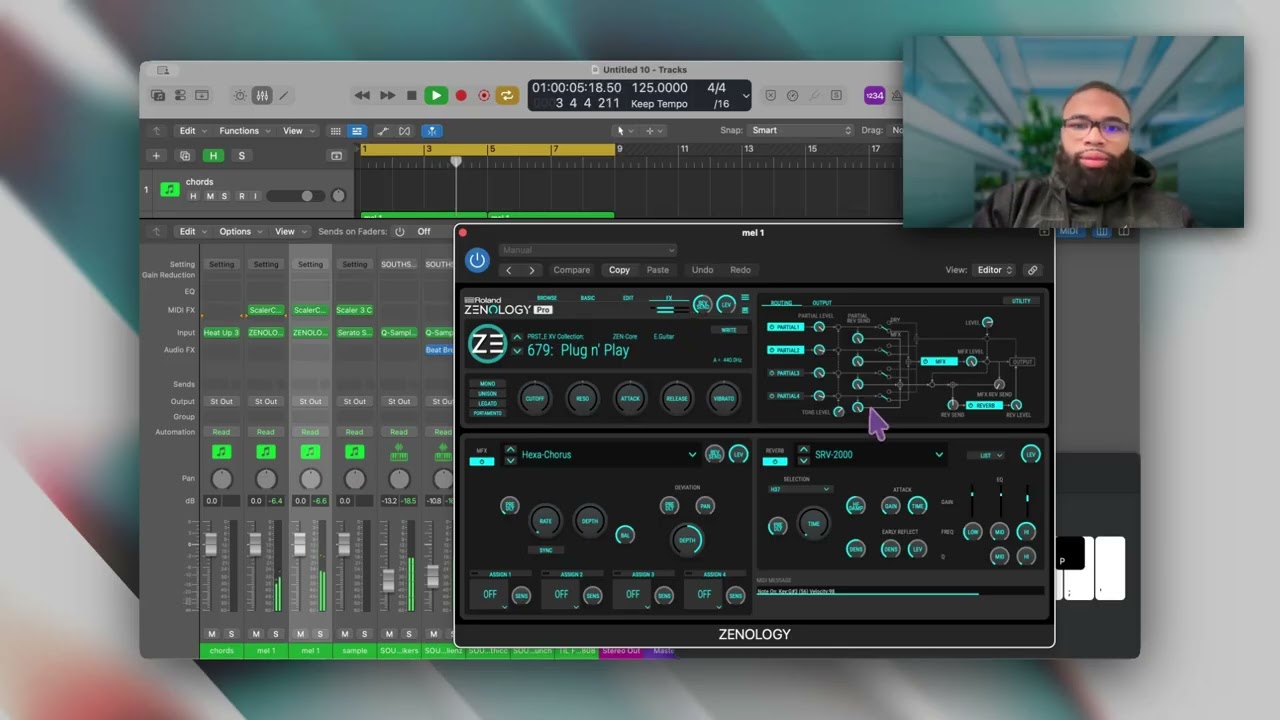The width and height of the screenshot is (1280, 720).
Task: Click the Copy button in the plugin header
Action: coord(620,270)
